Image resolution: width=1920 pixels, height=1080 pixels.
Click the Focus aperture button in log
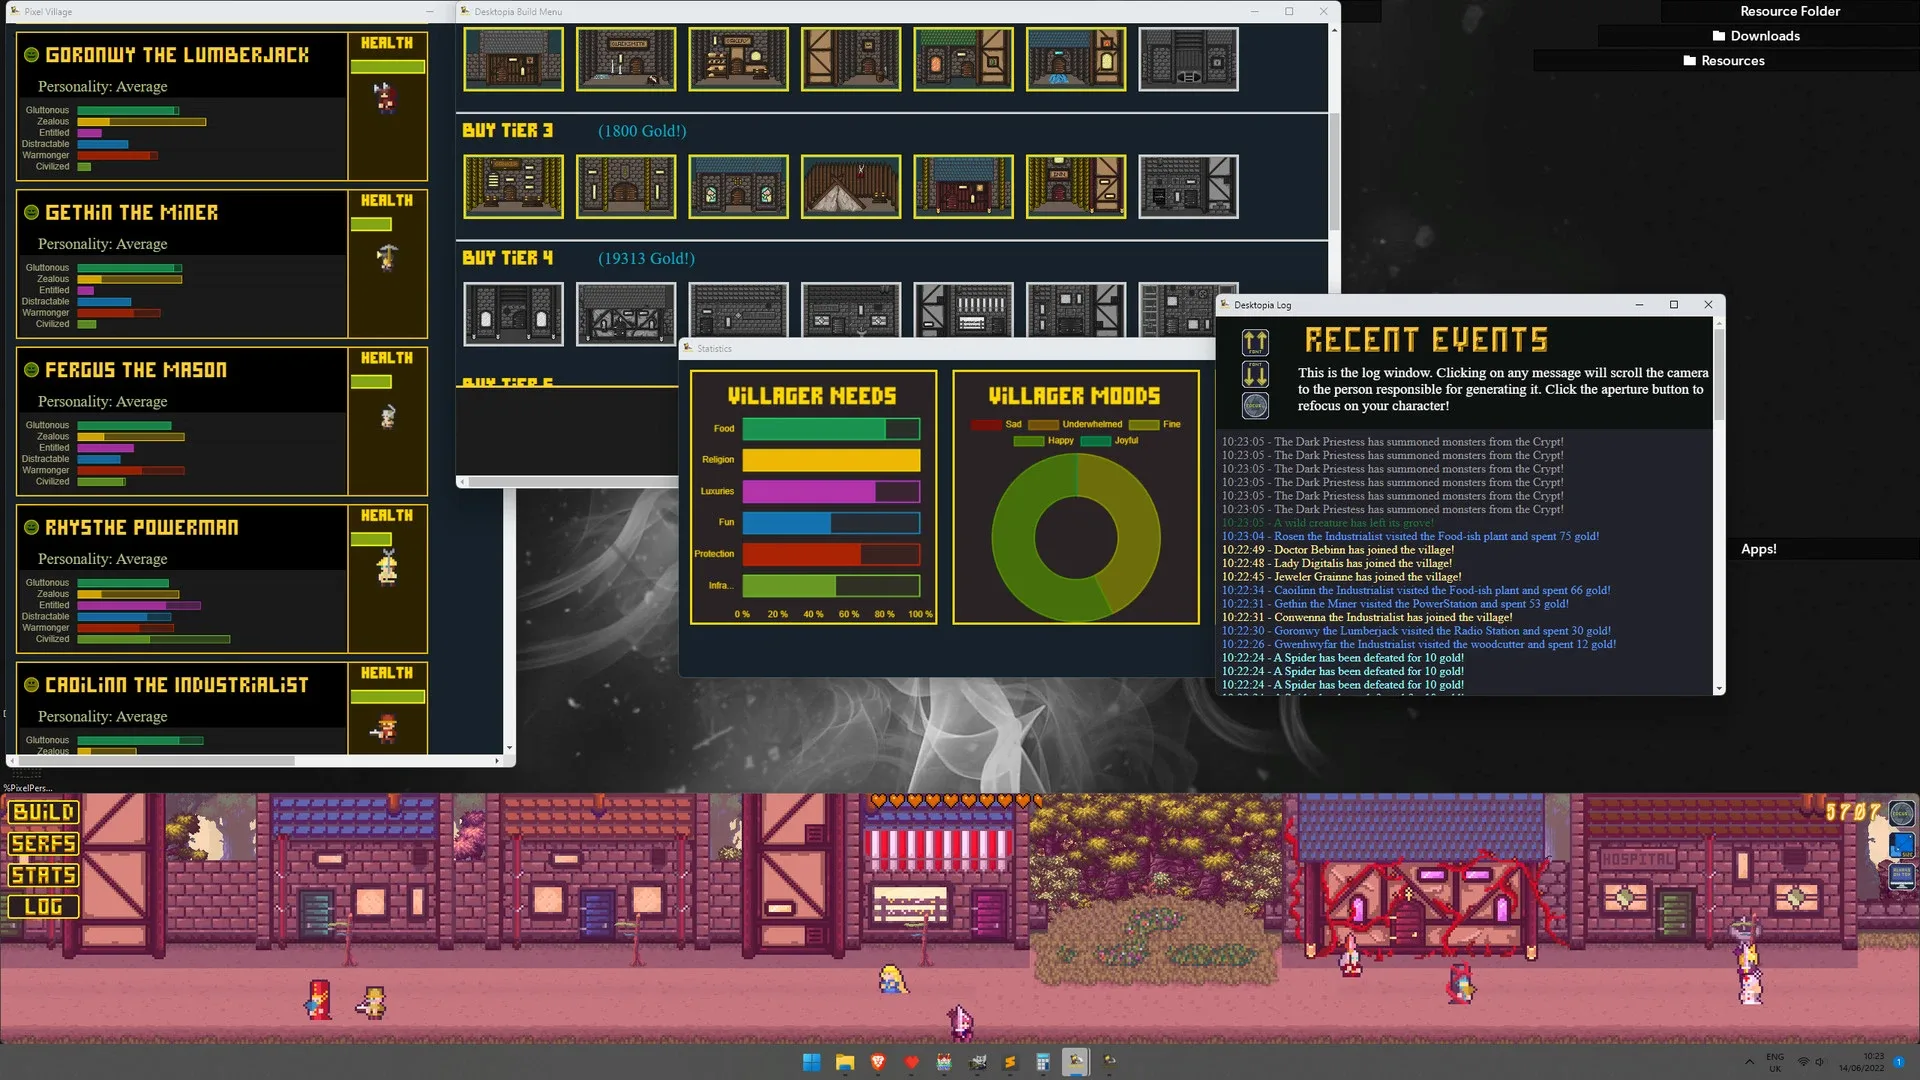point(1255,405)
